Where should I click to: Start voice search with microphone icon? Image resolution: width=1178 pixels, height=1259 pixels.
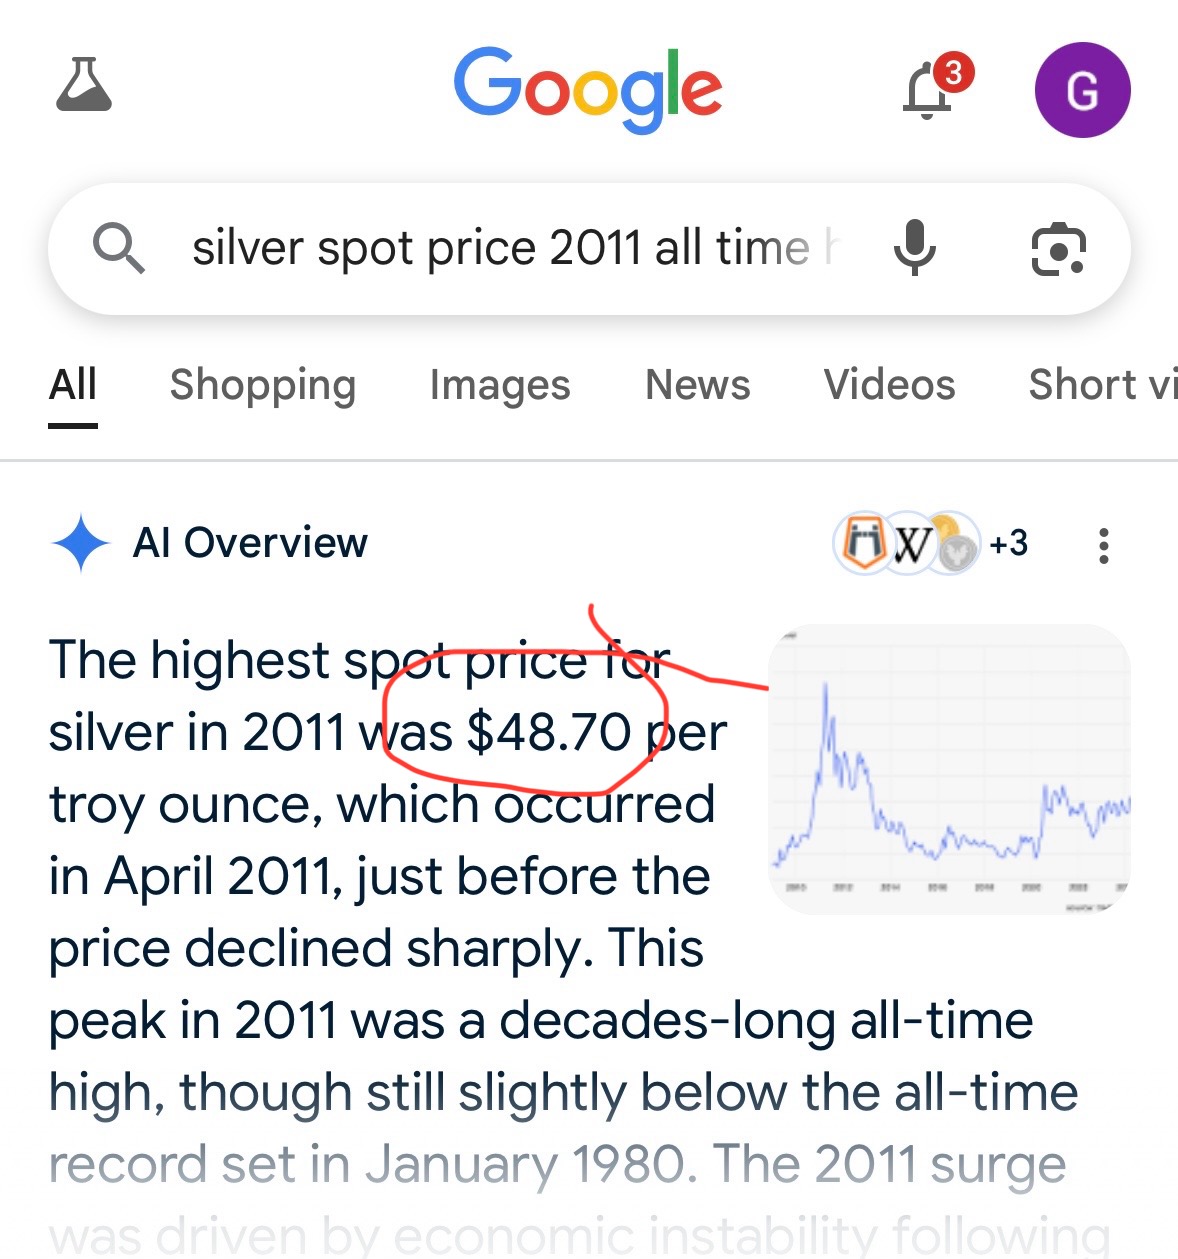pos(914,248)
